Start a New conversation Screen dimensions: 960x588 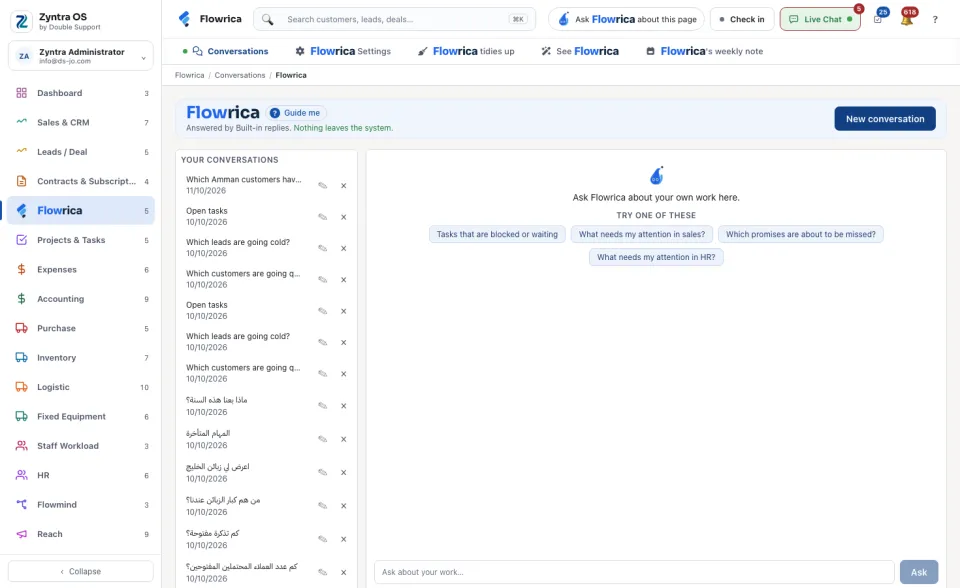point(885,119)
